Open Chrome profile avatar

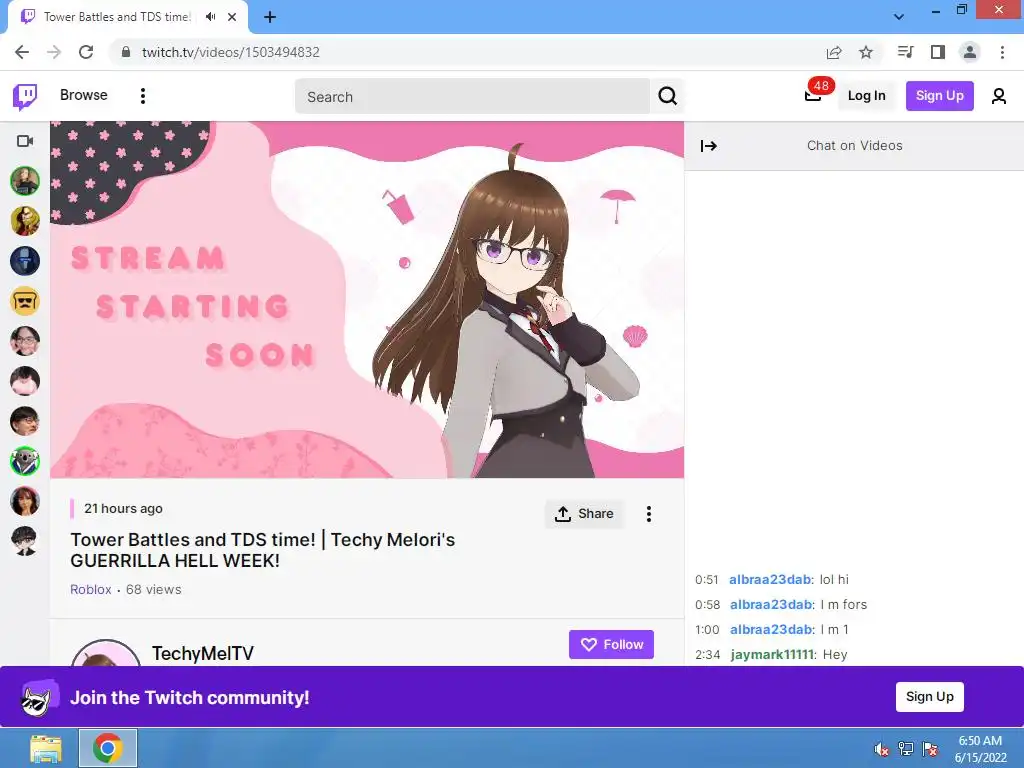click(x=970, y=52)
